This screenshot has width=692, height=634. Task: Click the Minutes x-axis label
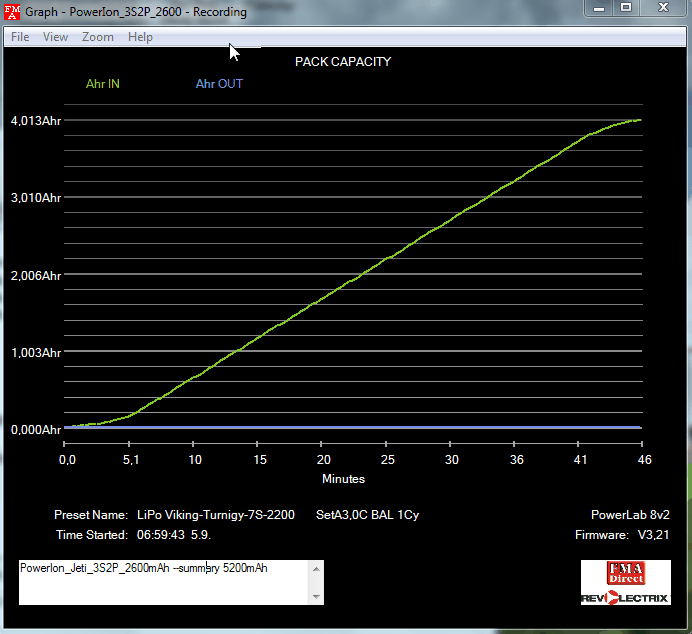coord(343,479)
